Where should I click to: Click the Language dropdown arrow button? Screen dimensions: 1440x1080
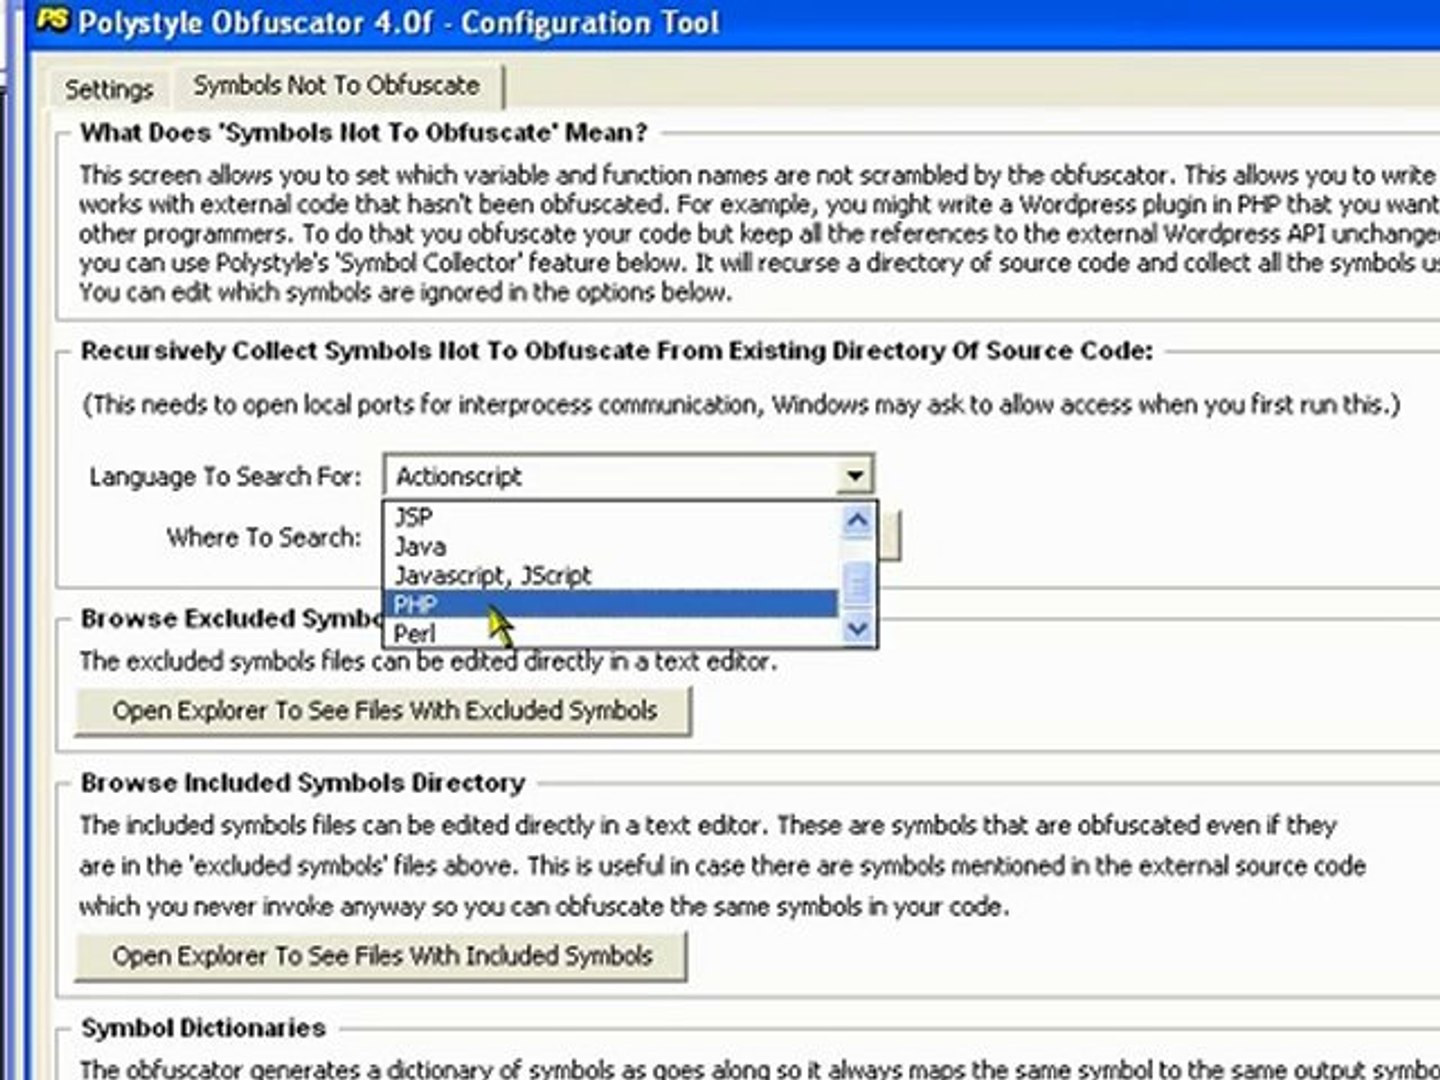[854, 476]
